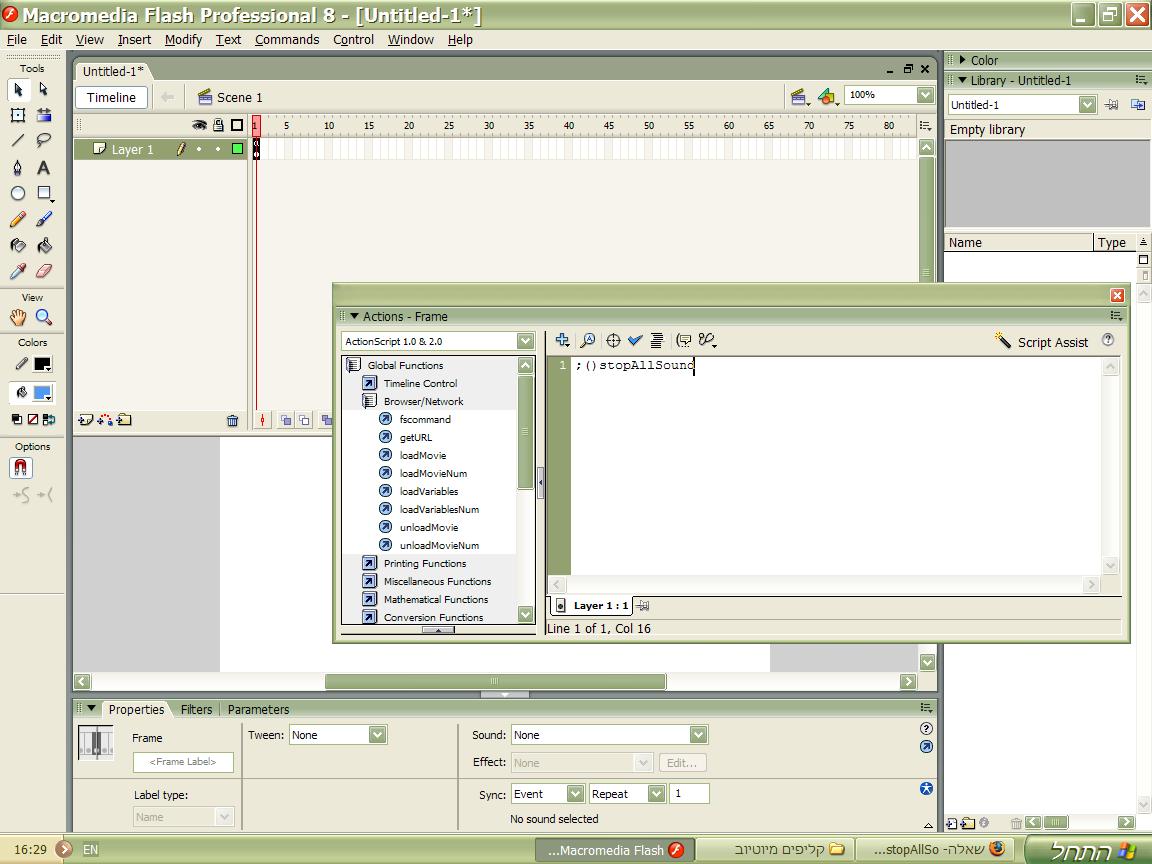Select the Paint Bucket tool
Viewport: 1152px width, 864px height.
click(44, 245)
